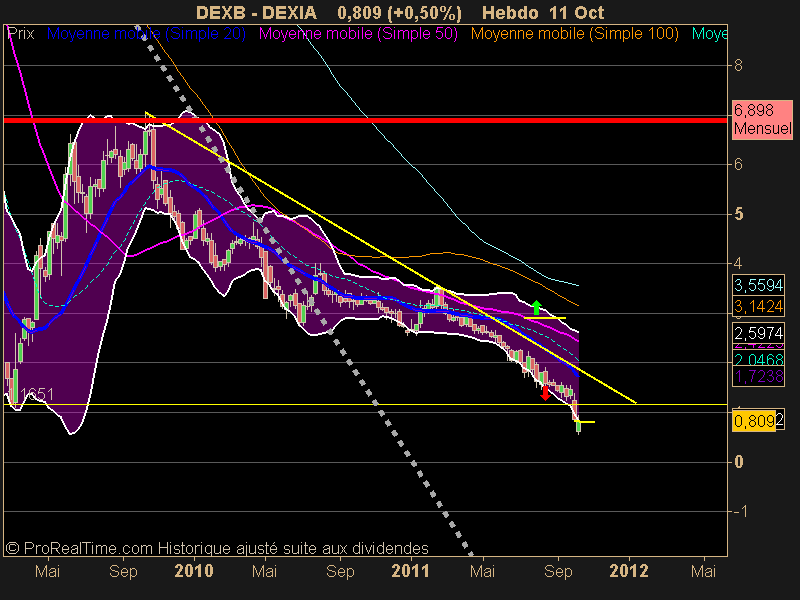
Task: Click the '2012' label on time axis
Action: click(x=629, y=571)
